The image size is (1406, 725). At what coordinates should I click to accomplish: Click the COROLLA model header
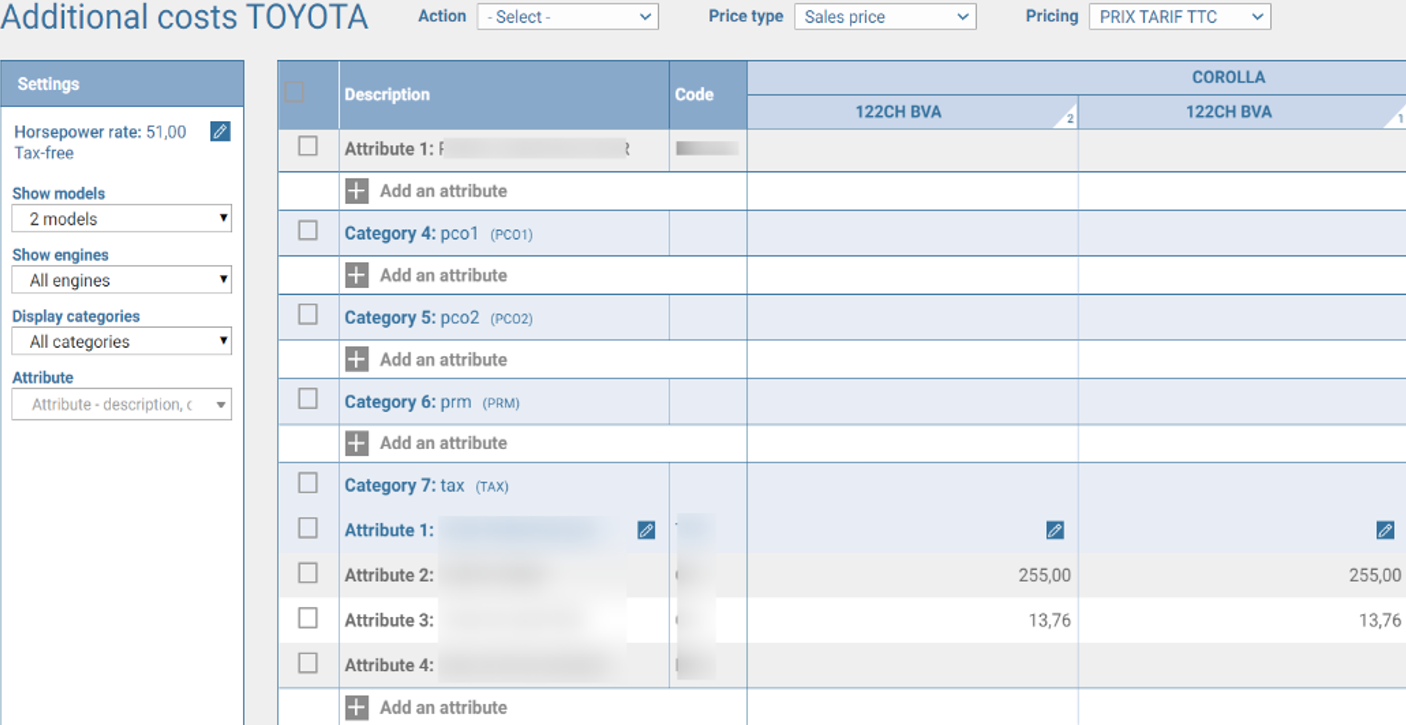click(x=1228, y=78)
